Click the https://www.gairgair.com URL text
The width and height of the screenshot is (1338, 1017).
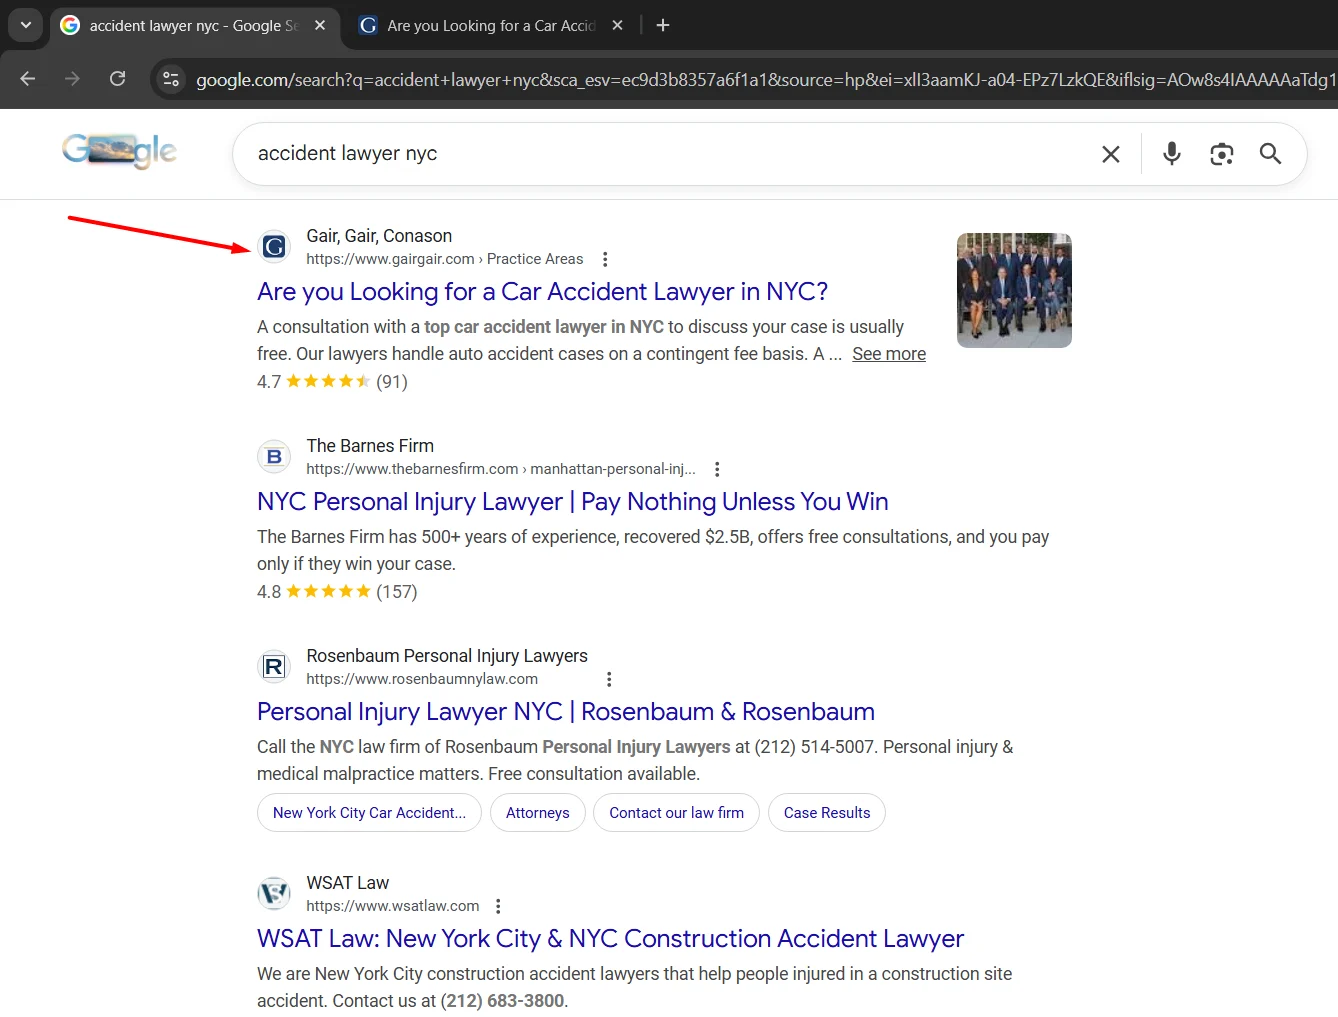390,259
